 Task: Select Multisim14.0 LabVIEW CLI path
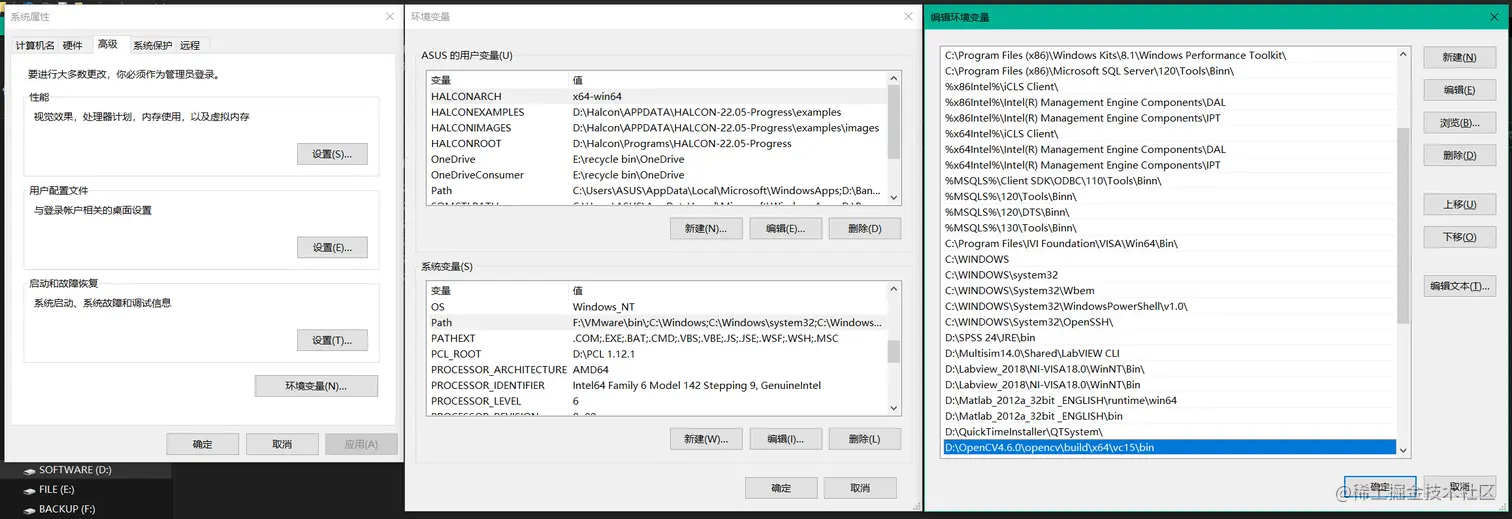point(1169,353)
